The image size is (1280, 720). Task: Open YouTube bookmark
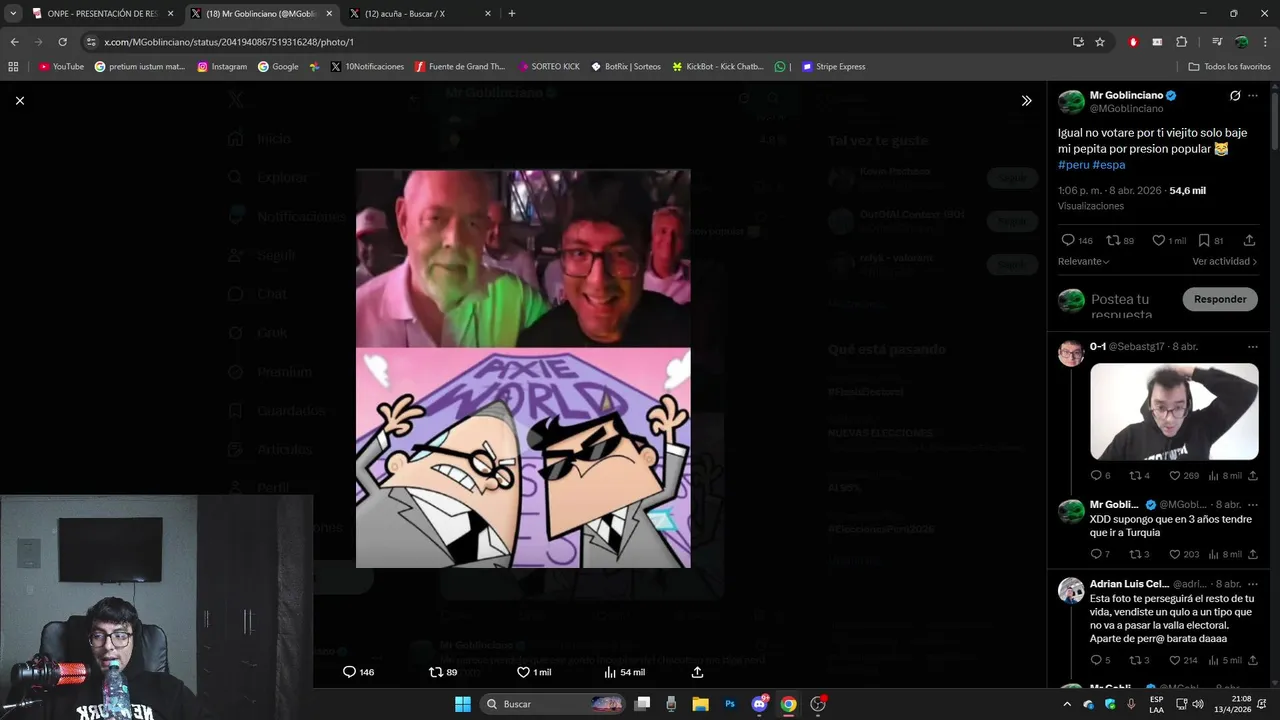pos(61,67)
